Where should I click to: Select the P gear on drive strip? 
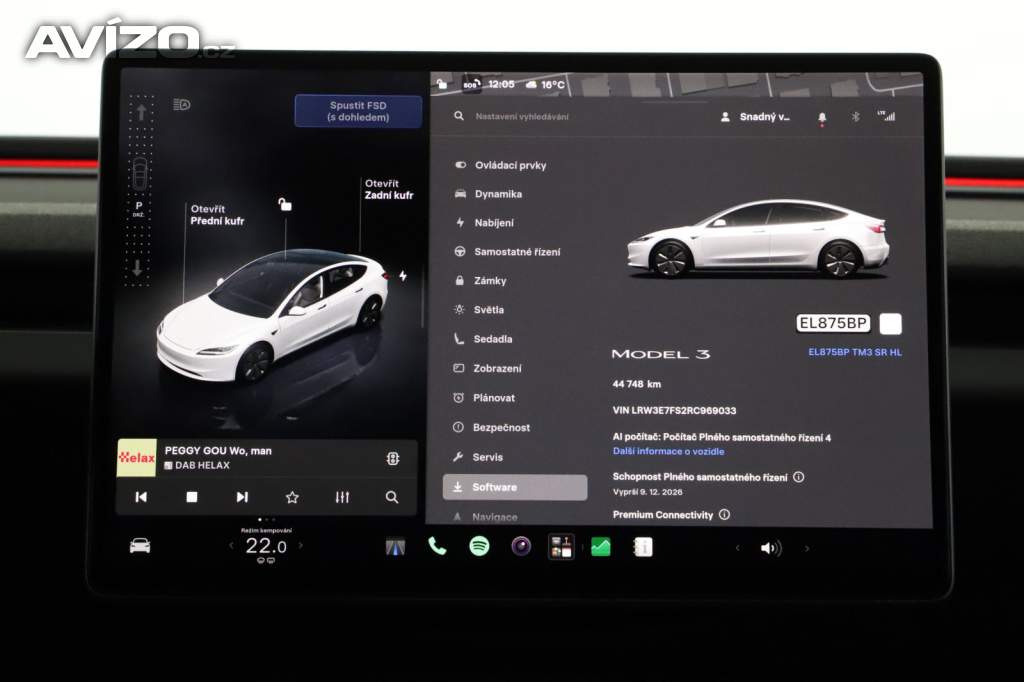pyautogui.click(x=138, y=206)
